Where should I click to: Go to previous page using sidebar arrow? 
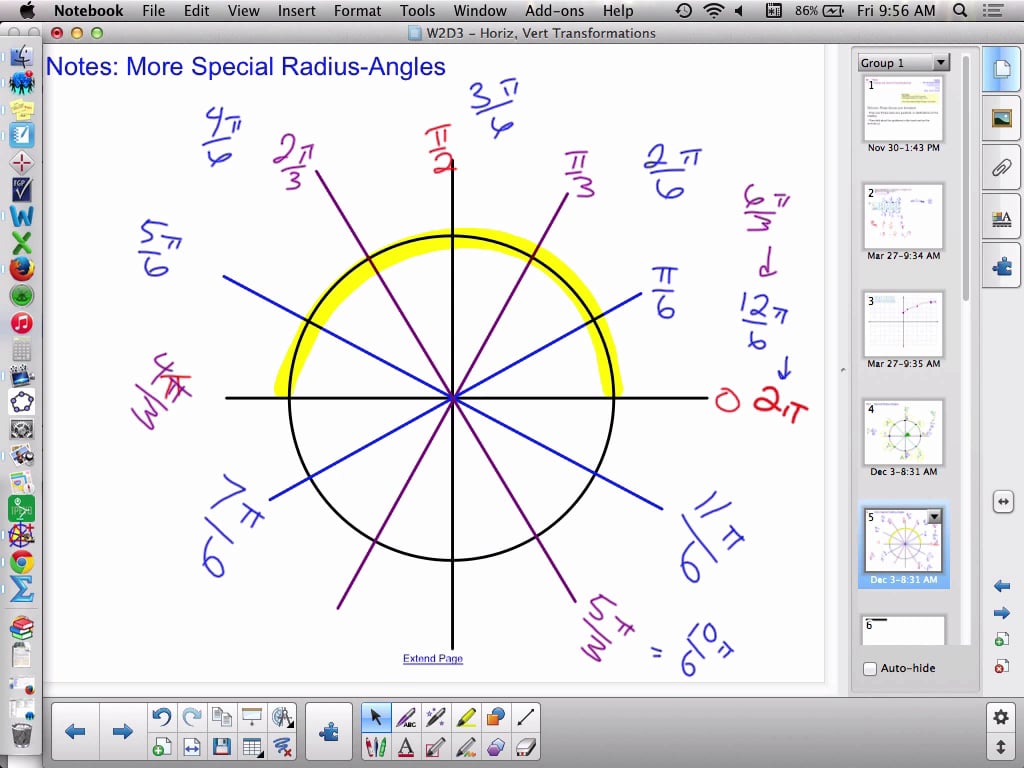pyautogui.click(x=1002, y=586)
